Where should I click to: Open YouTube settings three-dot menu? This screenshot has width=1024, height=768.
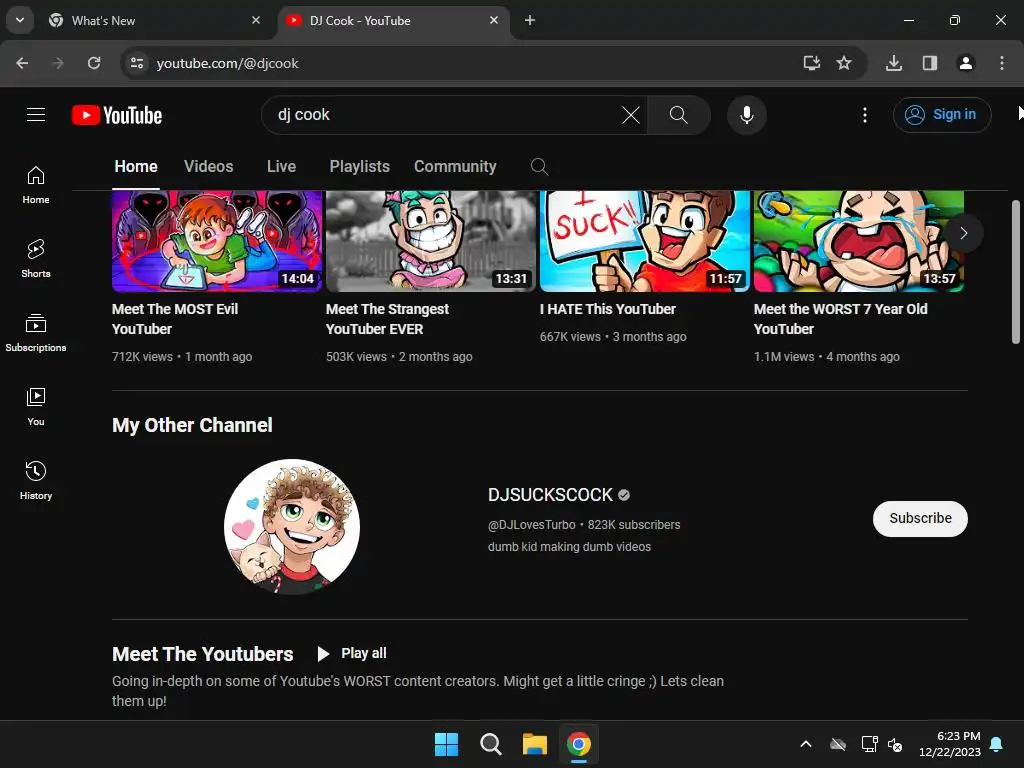(865, 115)
